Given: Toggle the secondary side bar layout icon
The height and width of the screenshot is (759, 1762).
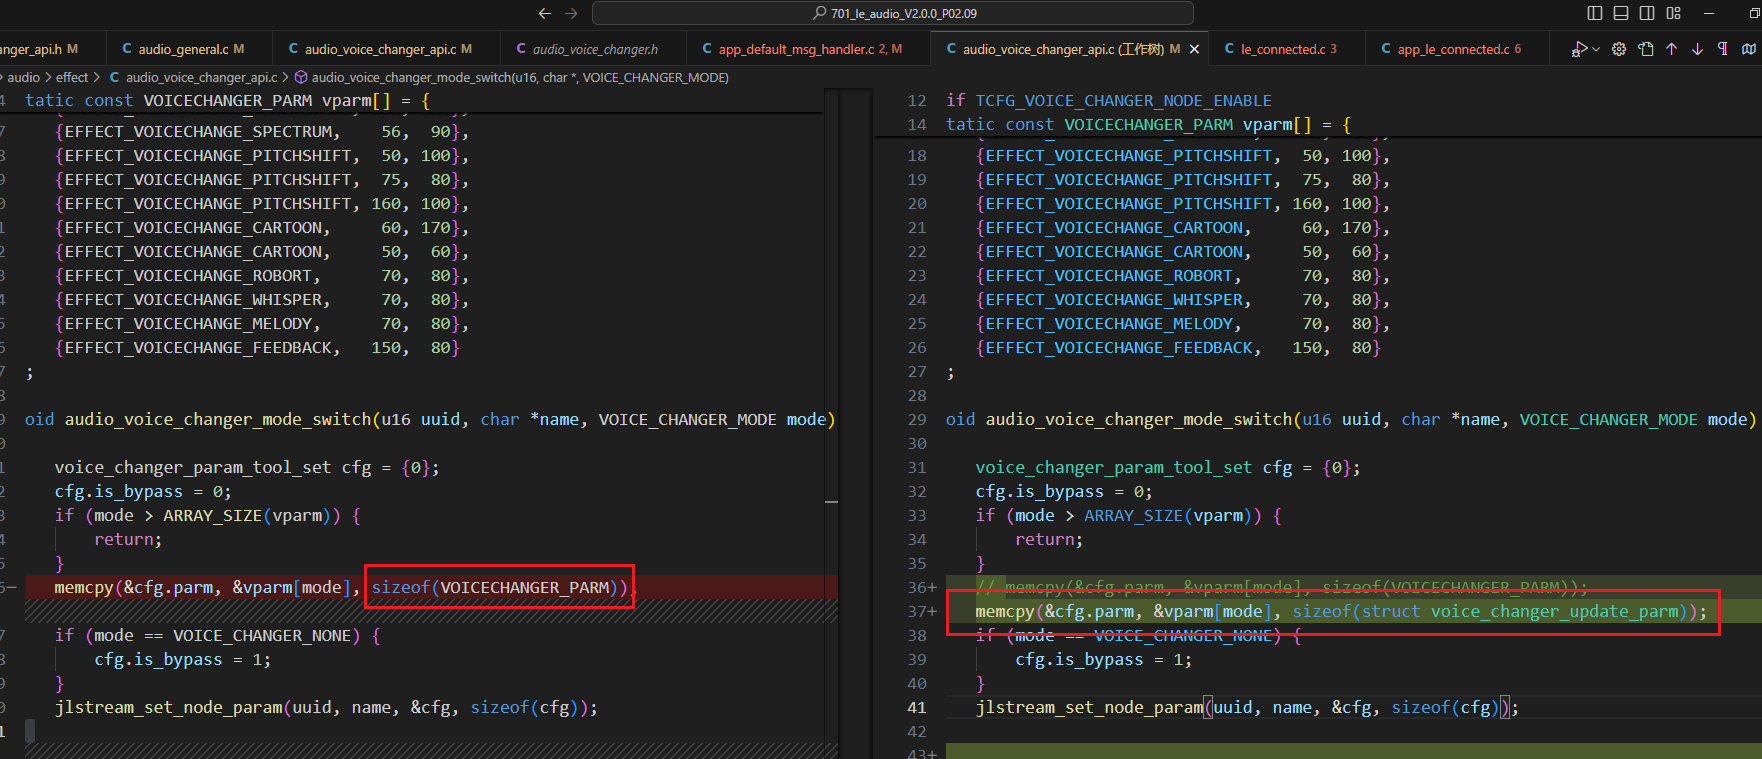Looking at the screenshot, I should pos(1647,13).
